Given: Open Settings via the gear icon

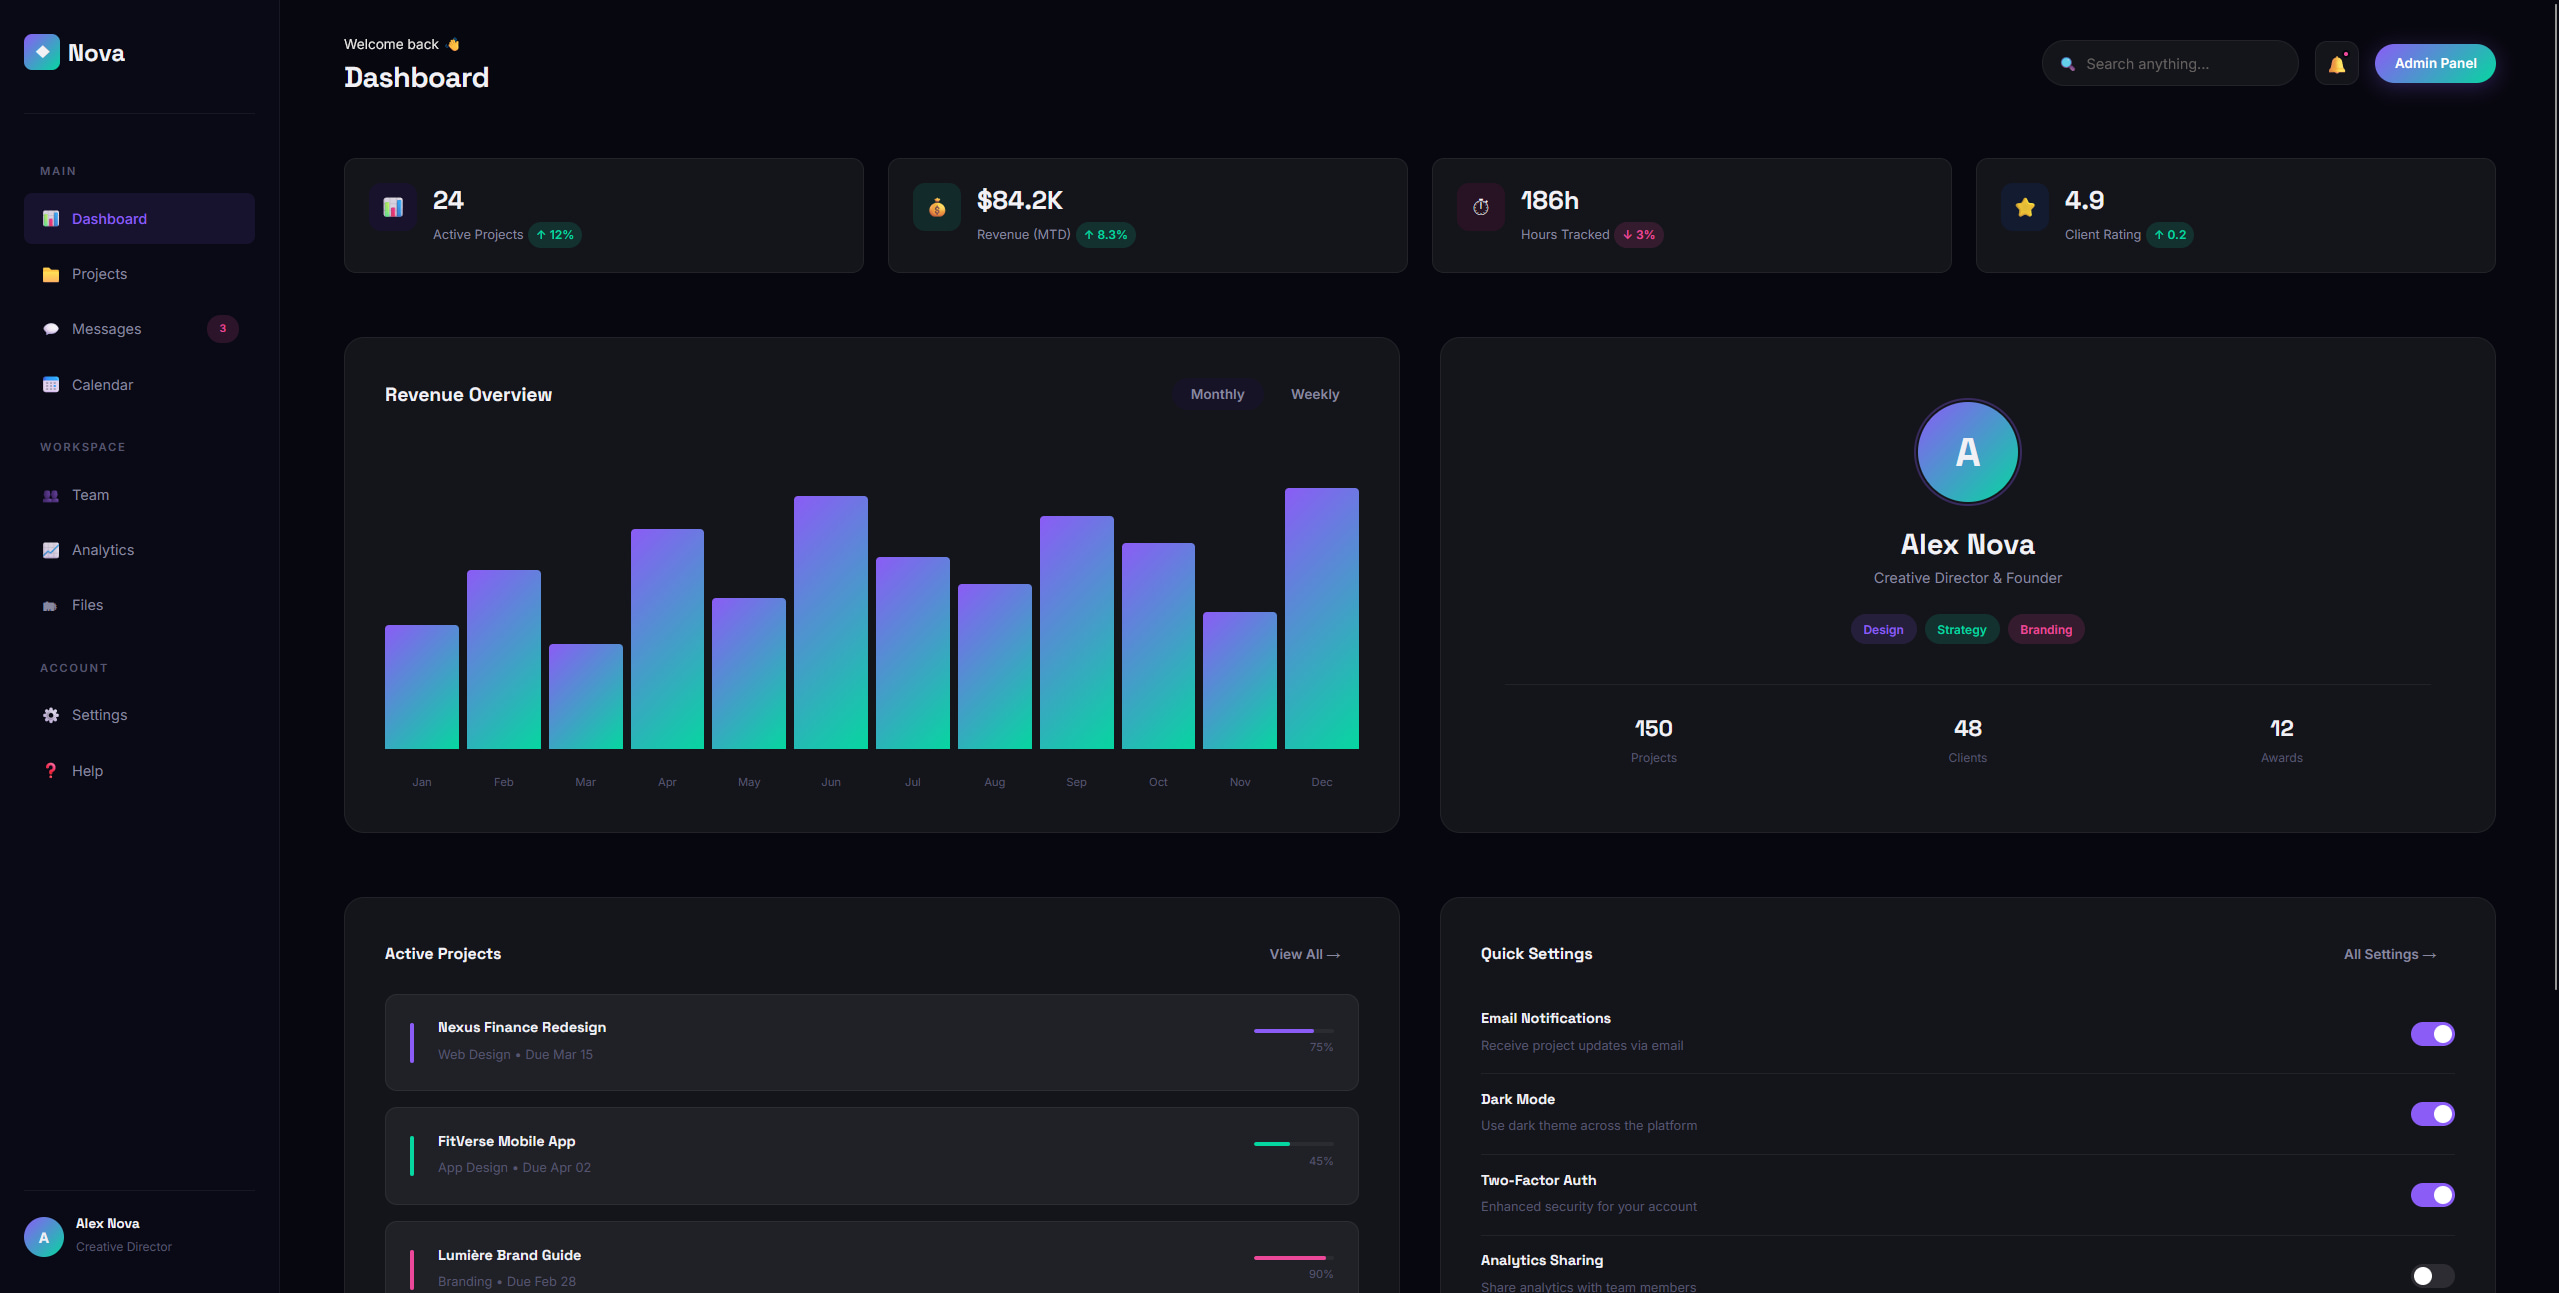Looking at the screenshot, I should tap(51, 715).
